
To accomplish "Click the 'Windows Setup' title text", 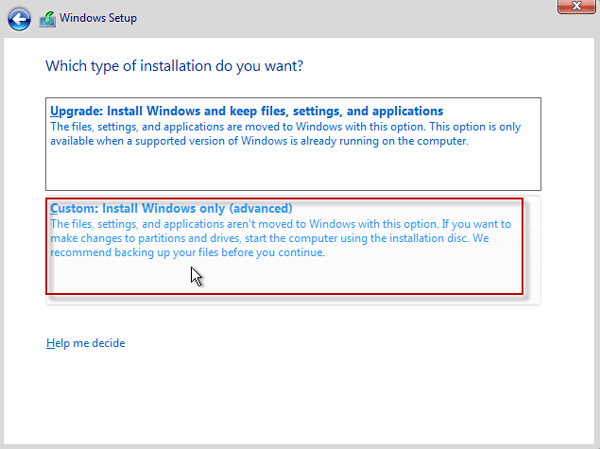I will [98, 18].
